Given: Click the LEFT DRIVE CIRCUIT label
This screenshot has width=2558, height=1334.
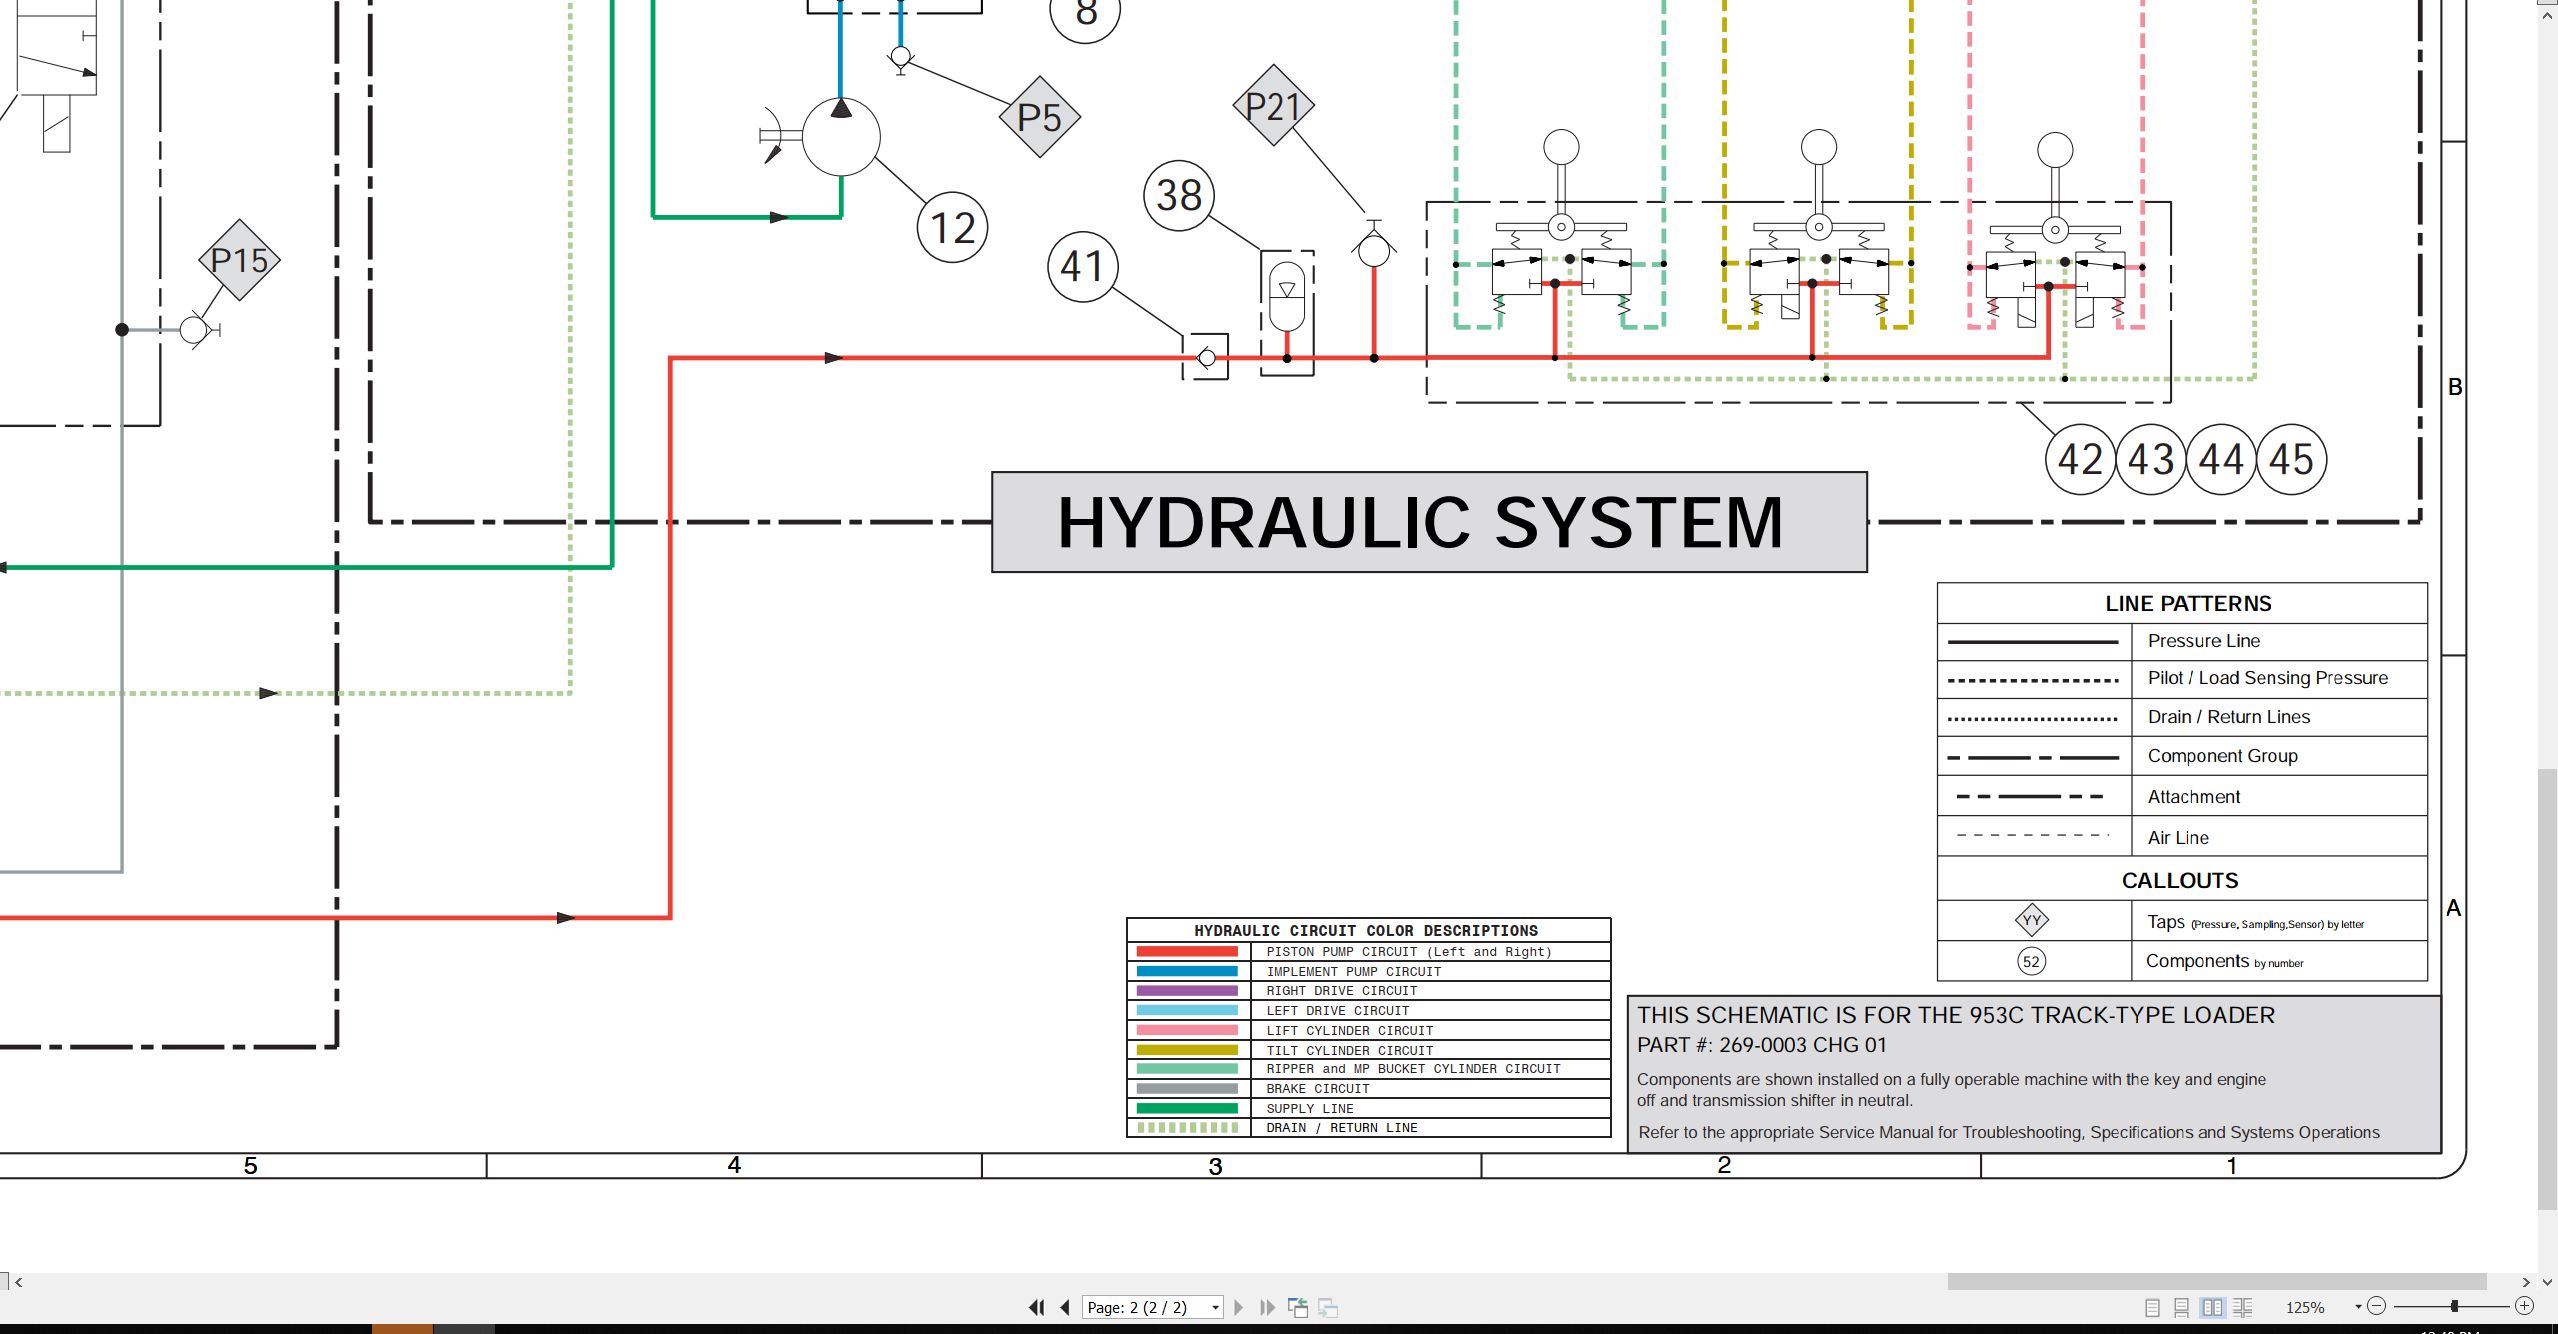Looking at the screenshot, I should pos(1338,1011).
